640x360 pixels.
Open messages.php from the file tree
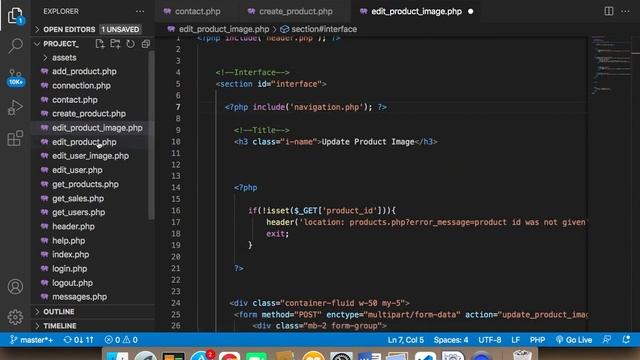point(79,297)
